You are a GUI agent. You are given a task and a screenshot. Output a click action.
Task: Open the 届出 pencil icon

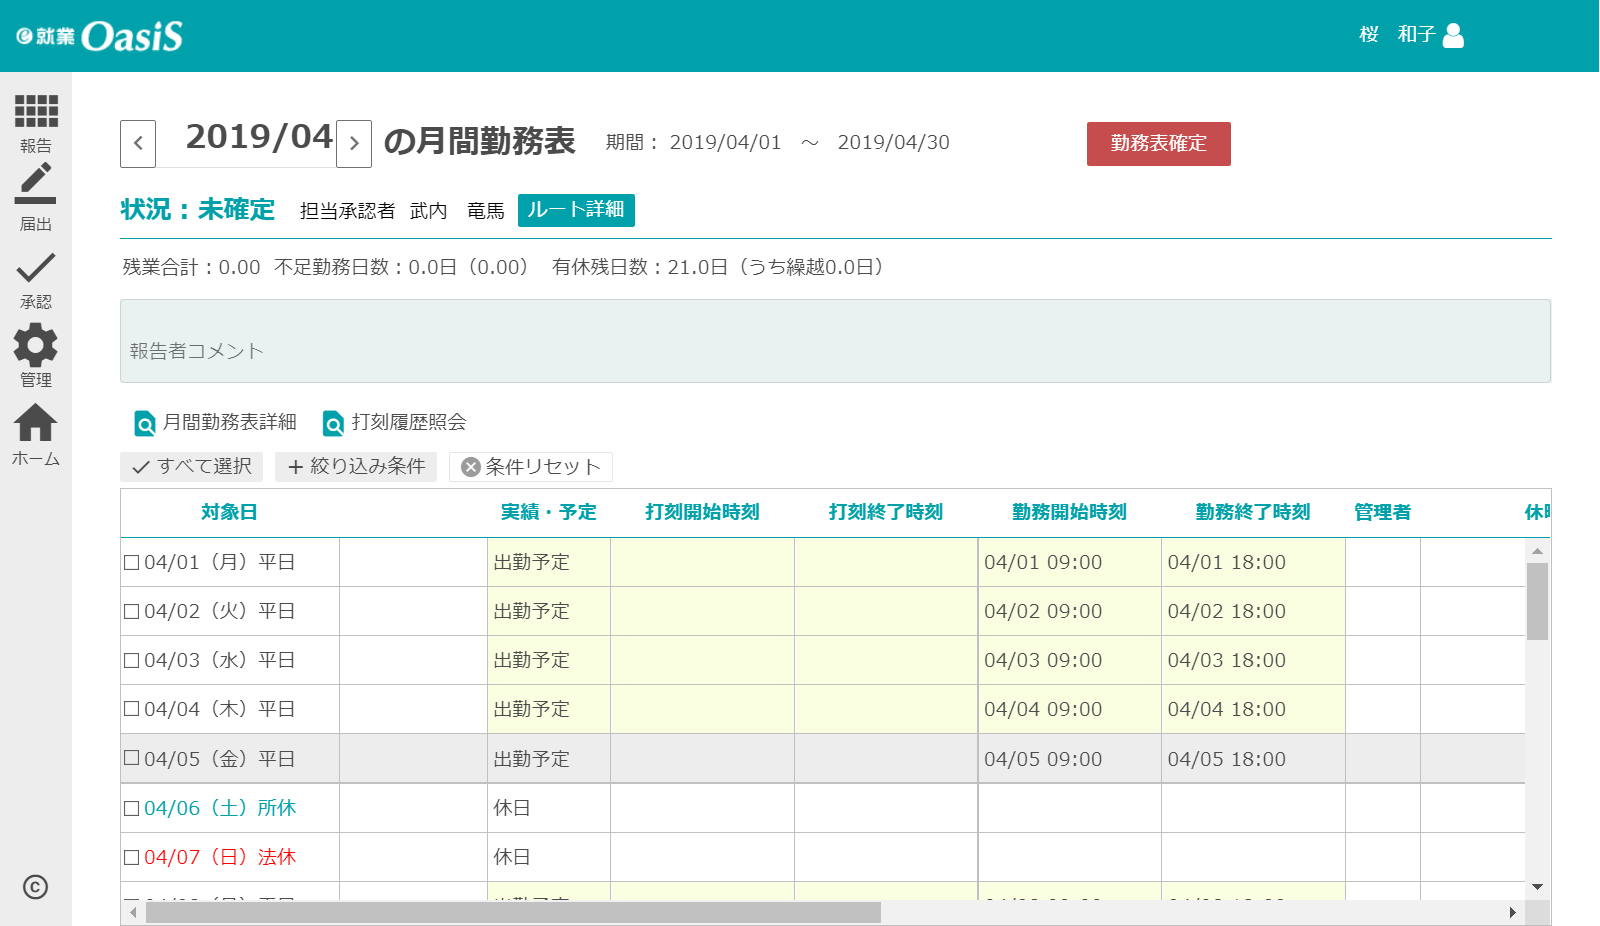click(x=35, y=183)
